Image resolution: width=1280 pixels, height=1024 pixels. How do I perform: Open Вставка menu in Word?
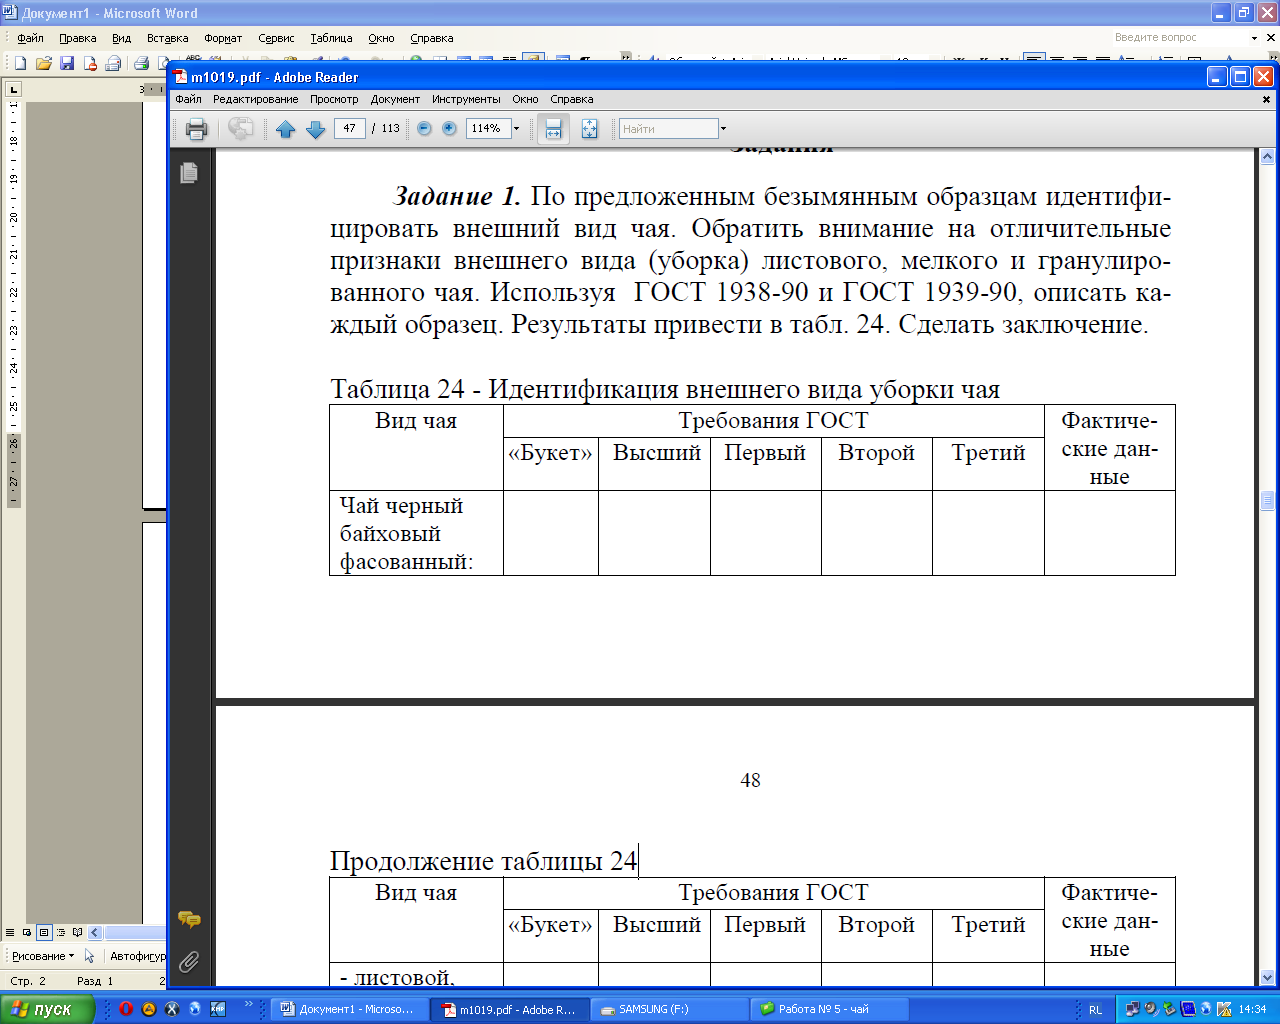click(x=167, y=38)
